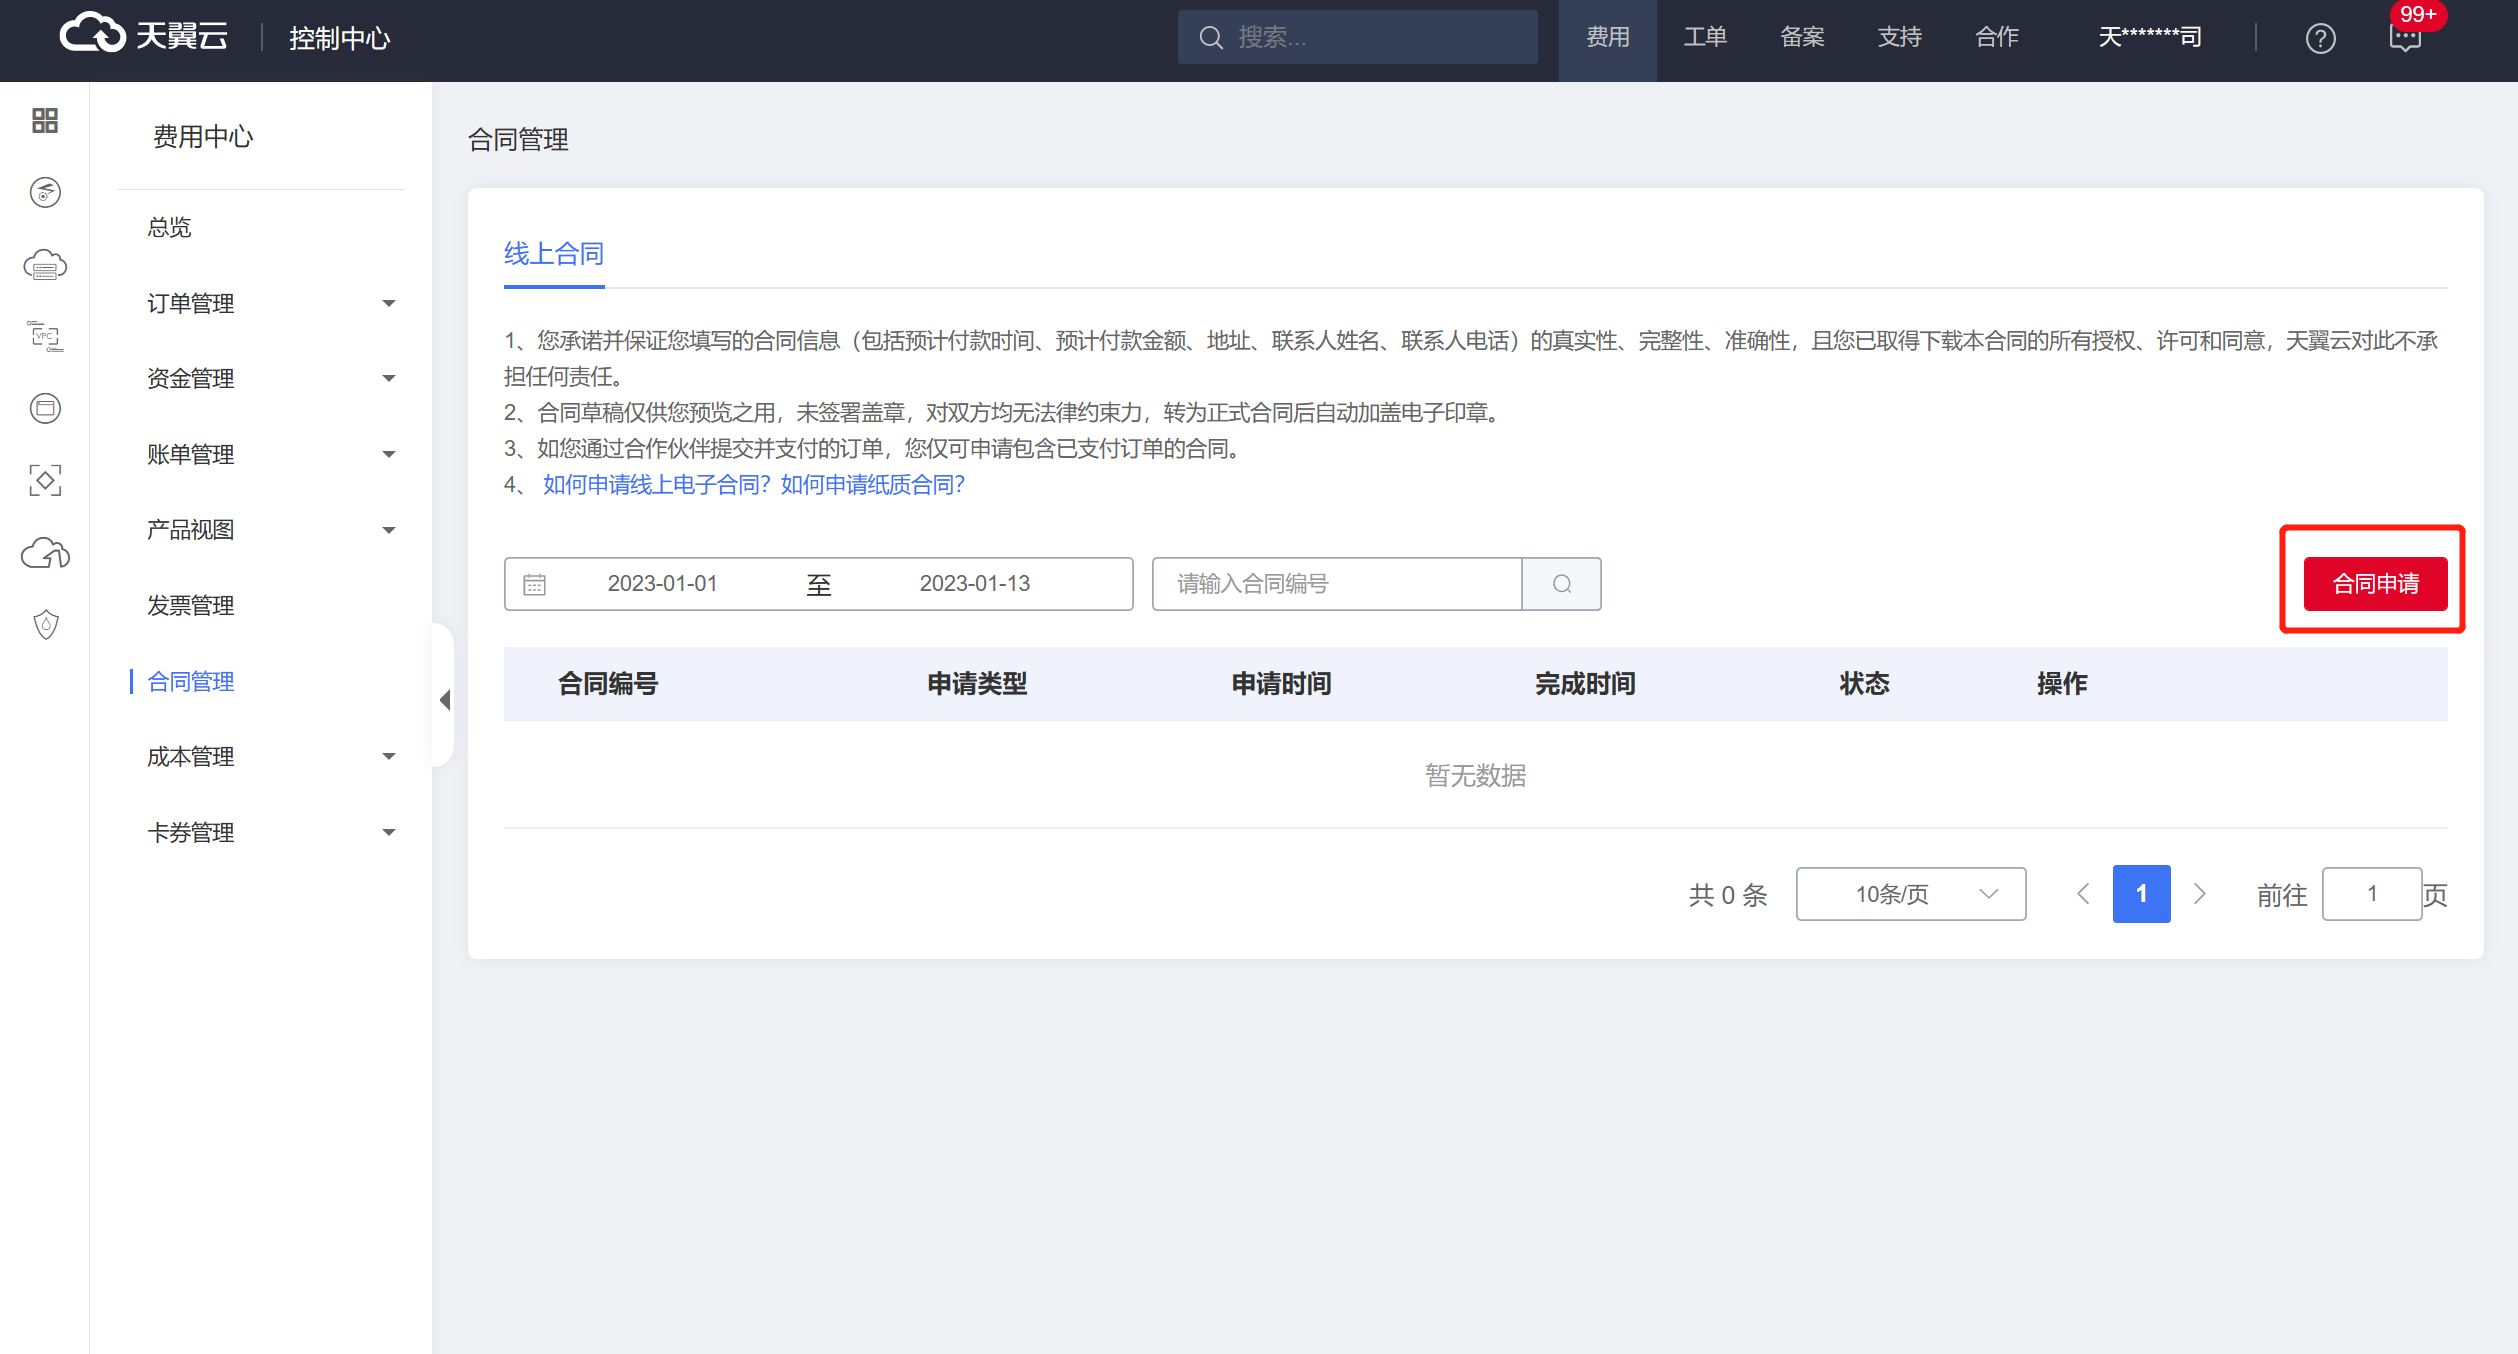
Task: Collapse the side panel with the arrow handle
Action: click(x=444, y=700)
